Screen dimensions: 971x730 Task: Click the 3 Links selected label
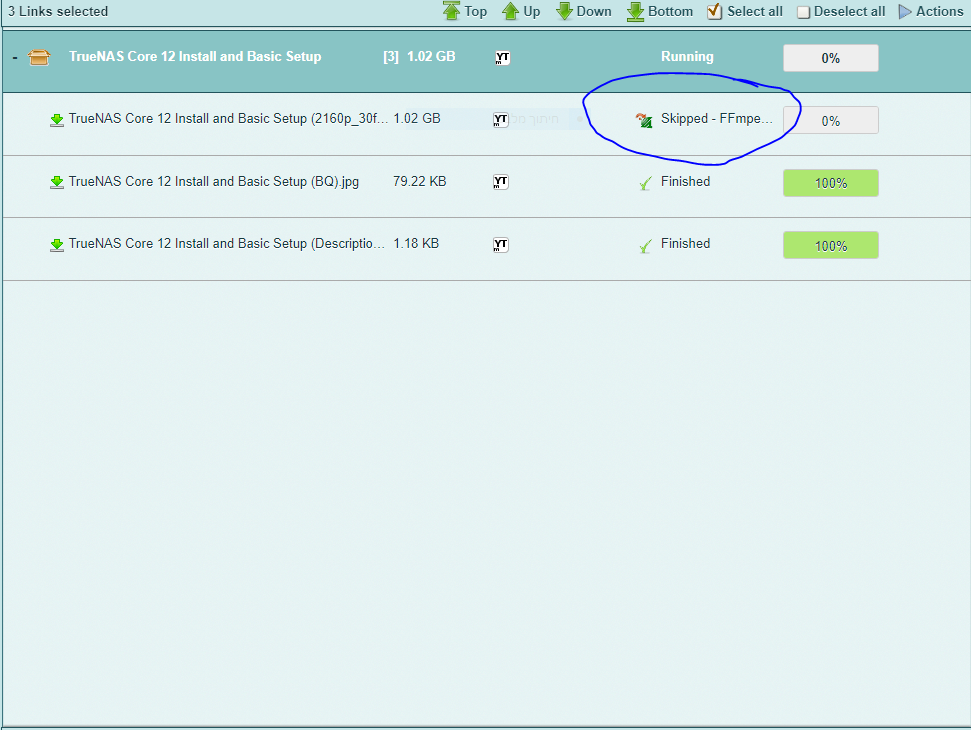click(58, 11)
